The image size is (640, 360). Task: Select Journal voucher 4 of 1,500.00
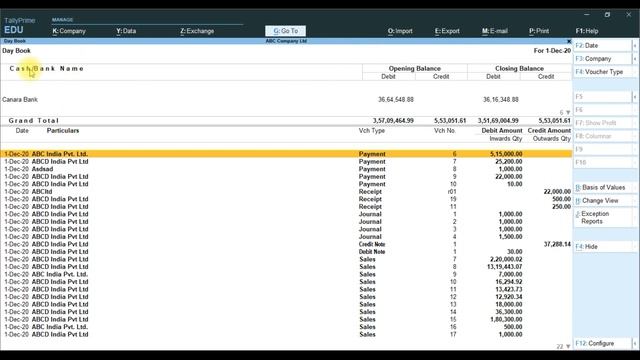pyautogui.click(x=286, y=237)
